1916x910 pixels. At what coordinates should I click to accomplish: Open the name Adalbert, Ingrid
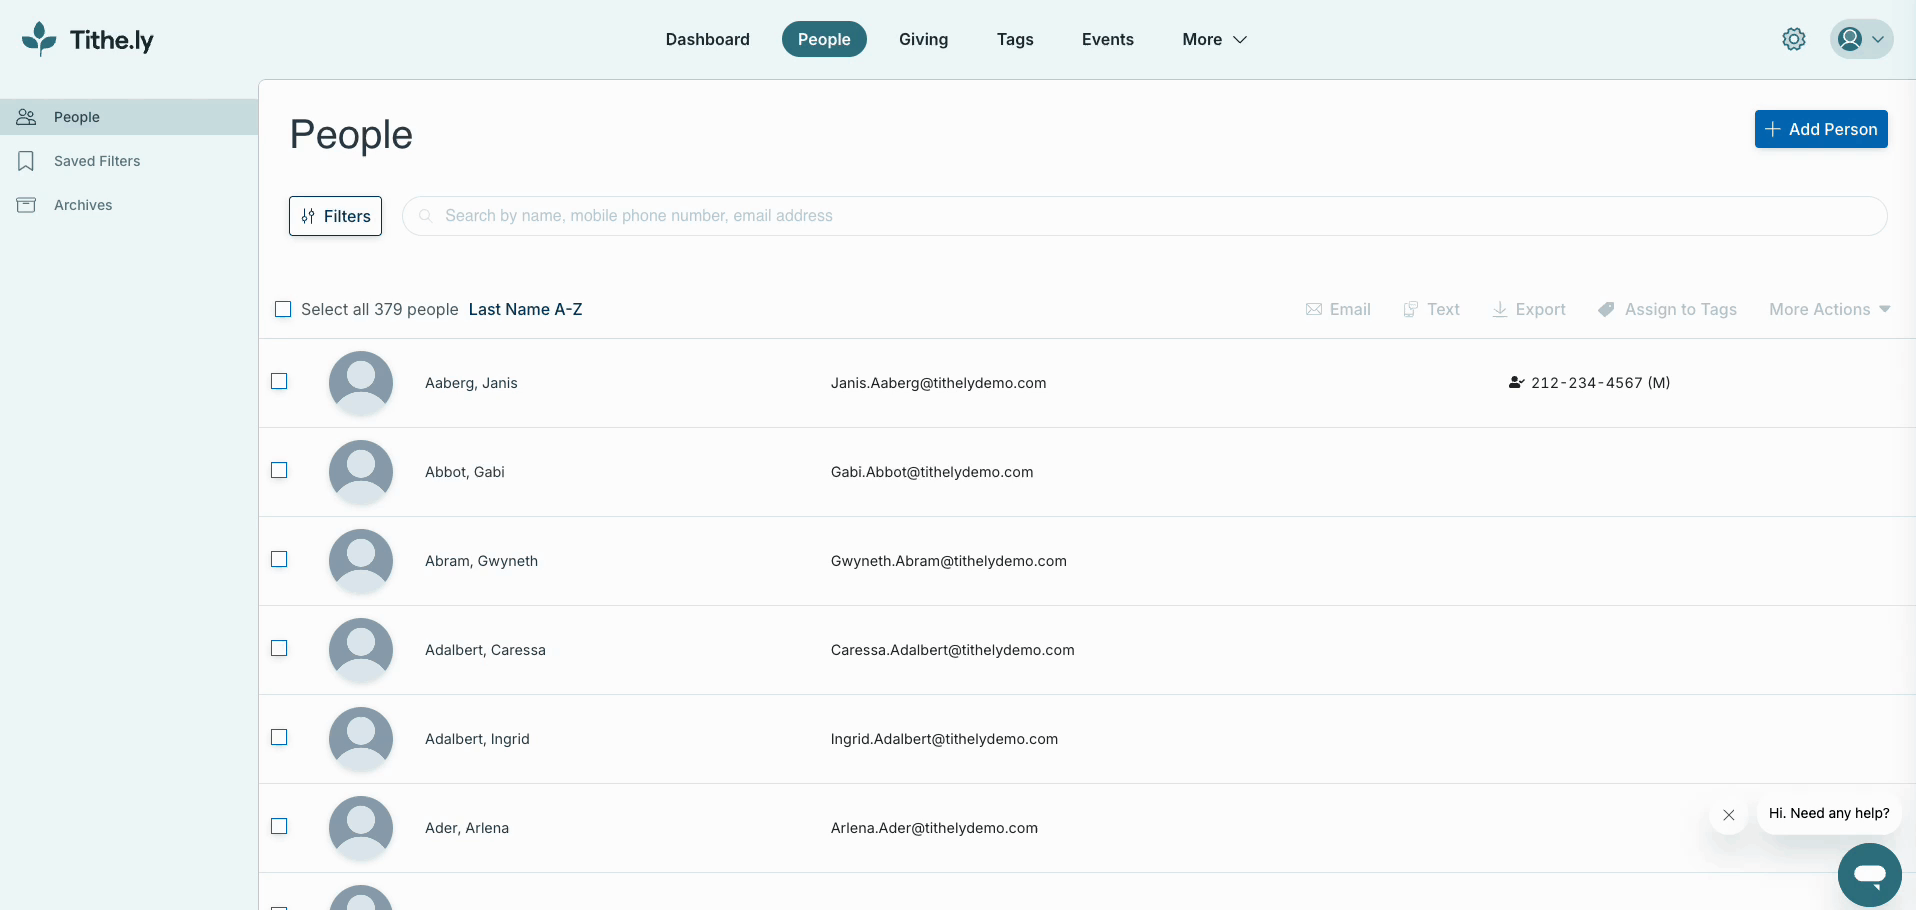click(x=477, y=739)
